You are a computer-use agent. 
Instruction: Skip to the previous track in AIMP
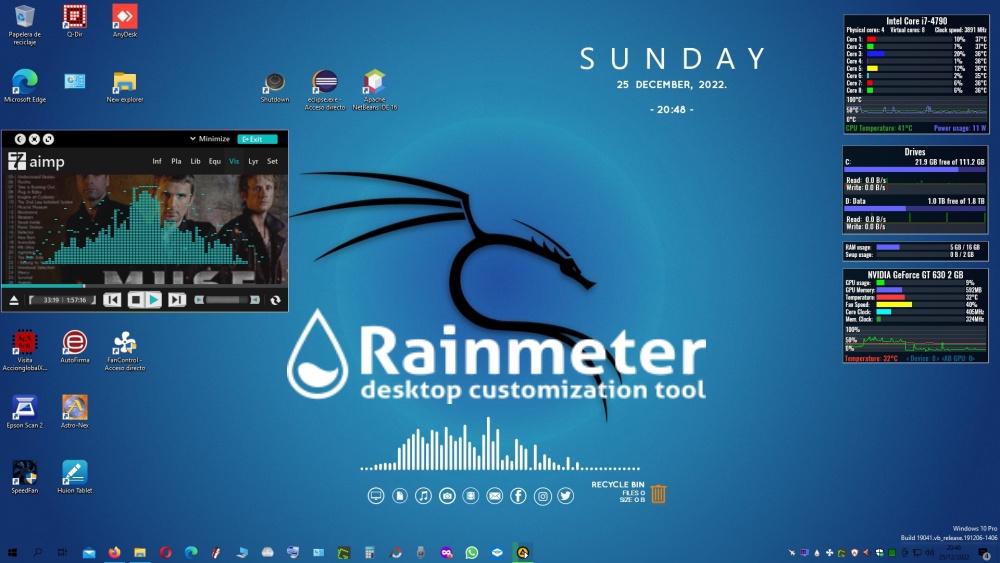[112, 300]
